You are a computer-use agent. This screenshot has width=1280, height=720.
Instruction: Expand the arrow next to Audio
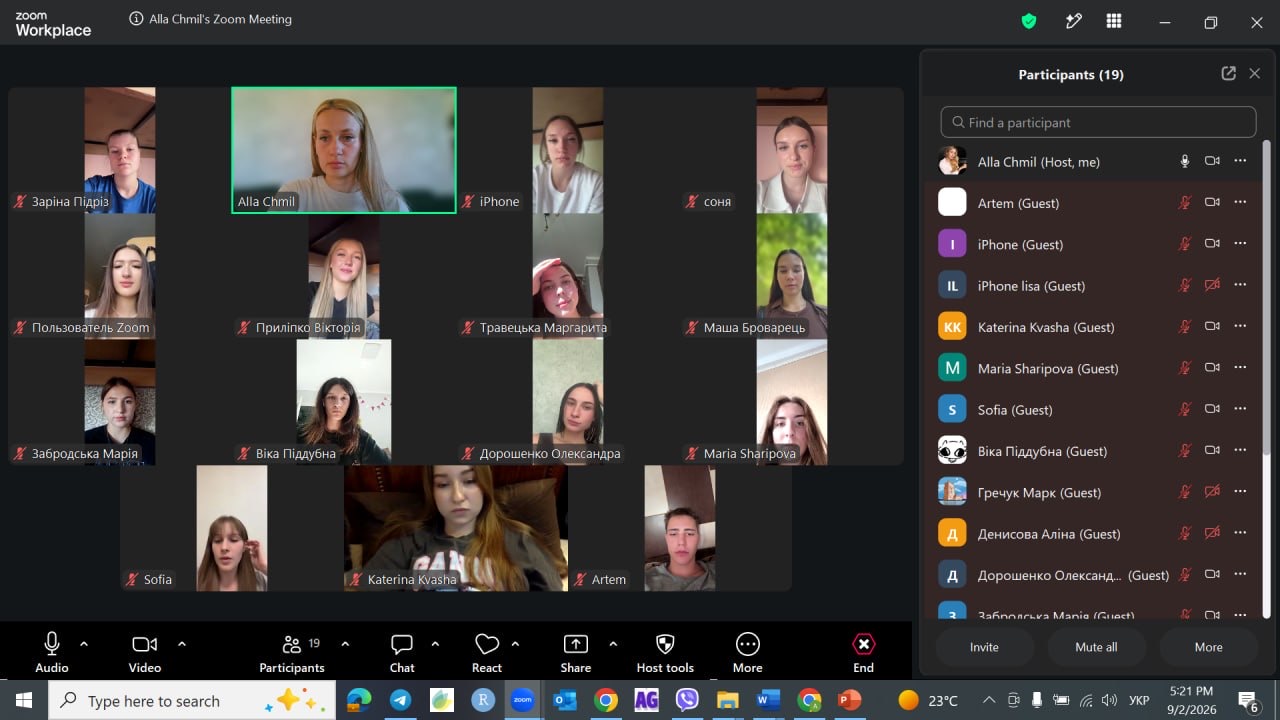click(x=84, y=644)
